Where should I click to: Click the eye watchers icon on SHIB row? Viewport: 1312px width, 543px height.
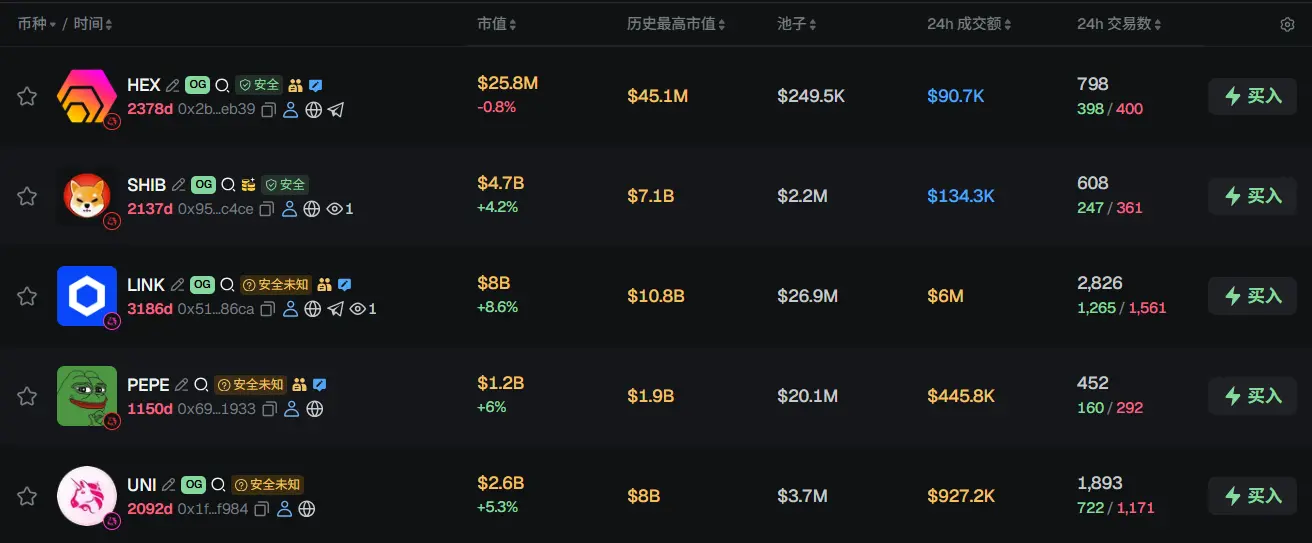[335, 209]
